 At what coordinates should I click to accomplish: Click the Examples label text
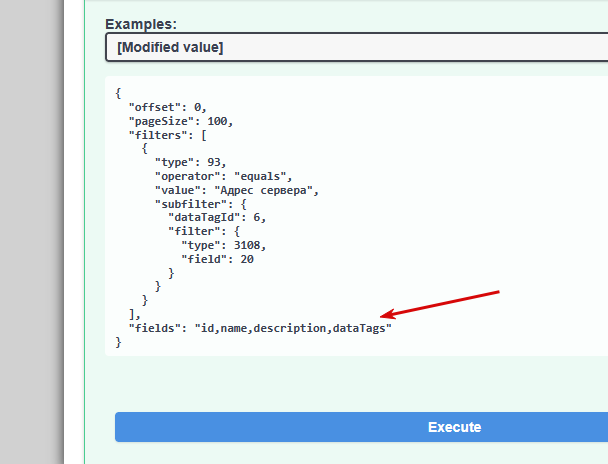point(141,24)
